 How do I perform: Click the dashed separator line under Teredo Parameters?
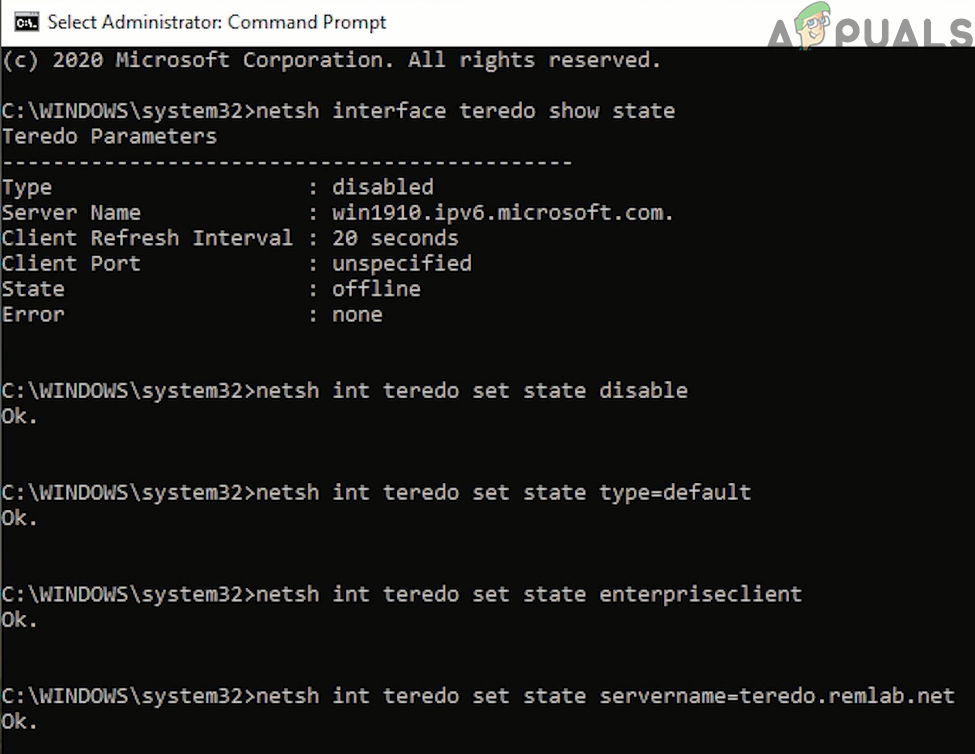coord(286,162)
